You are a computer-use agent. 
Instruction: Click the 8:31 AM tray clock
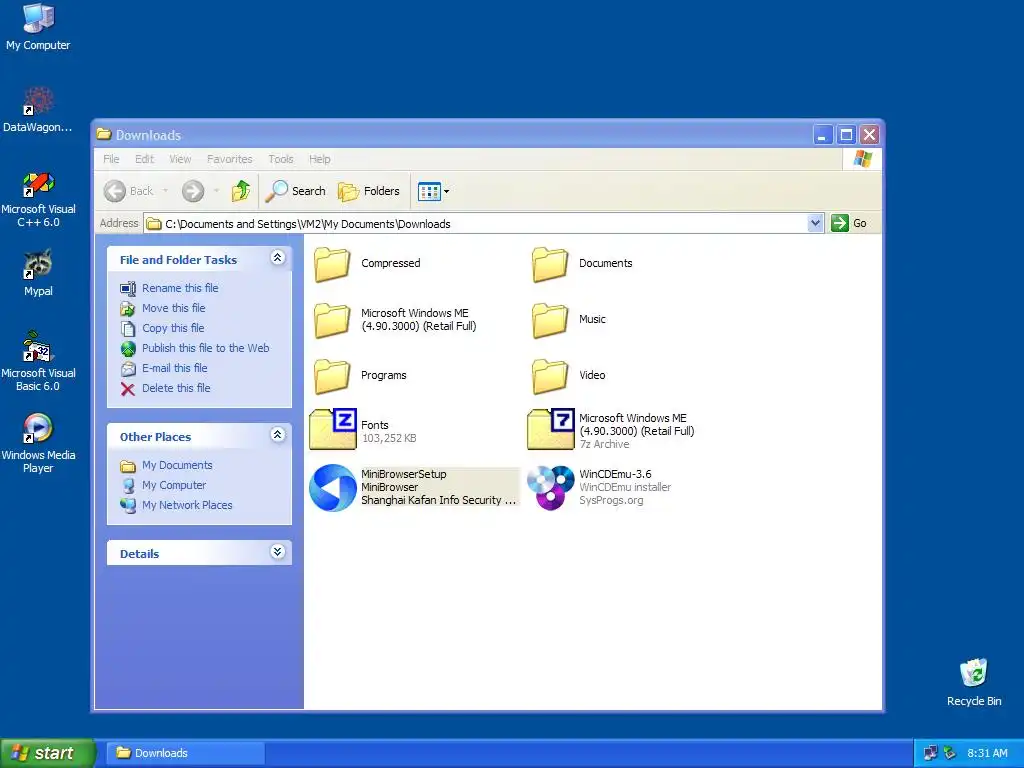point(987,754)
